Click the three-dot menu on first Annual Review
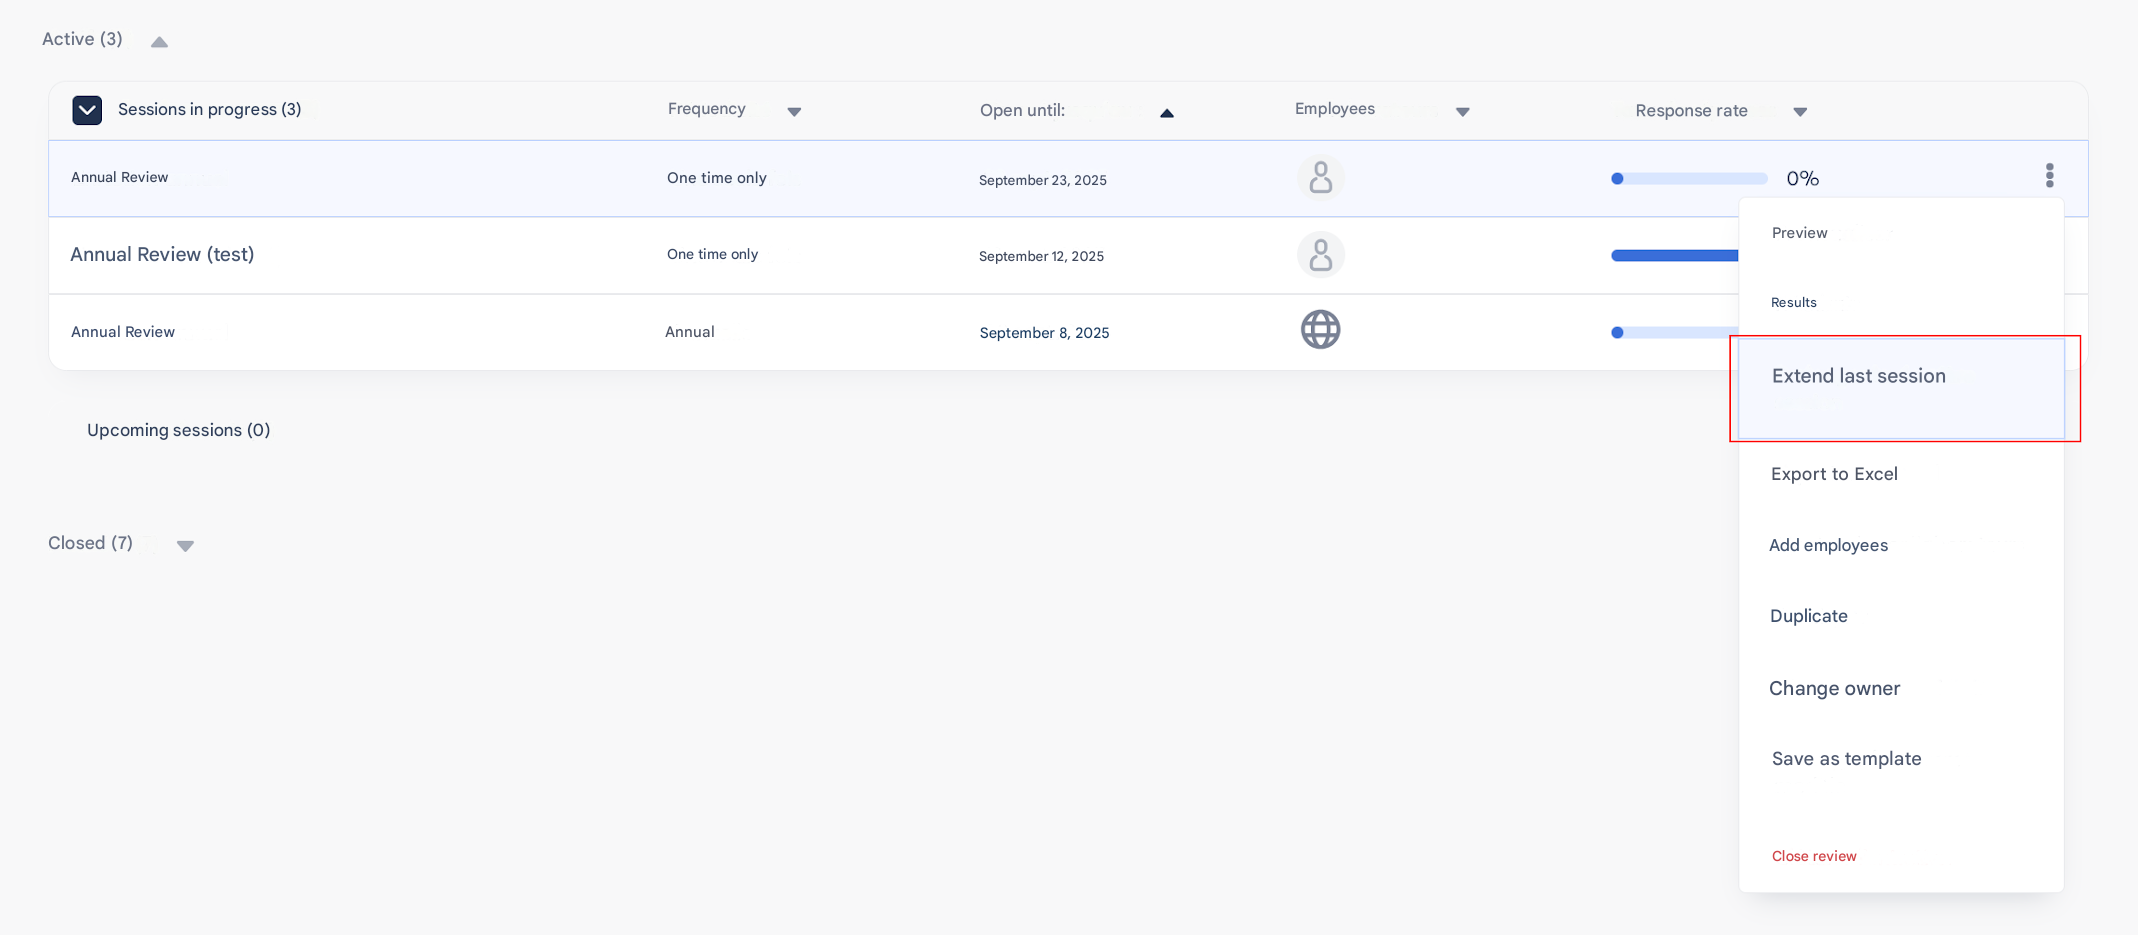The image size is (2138, 935). 2049,176
